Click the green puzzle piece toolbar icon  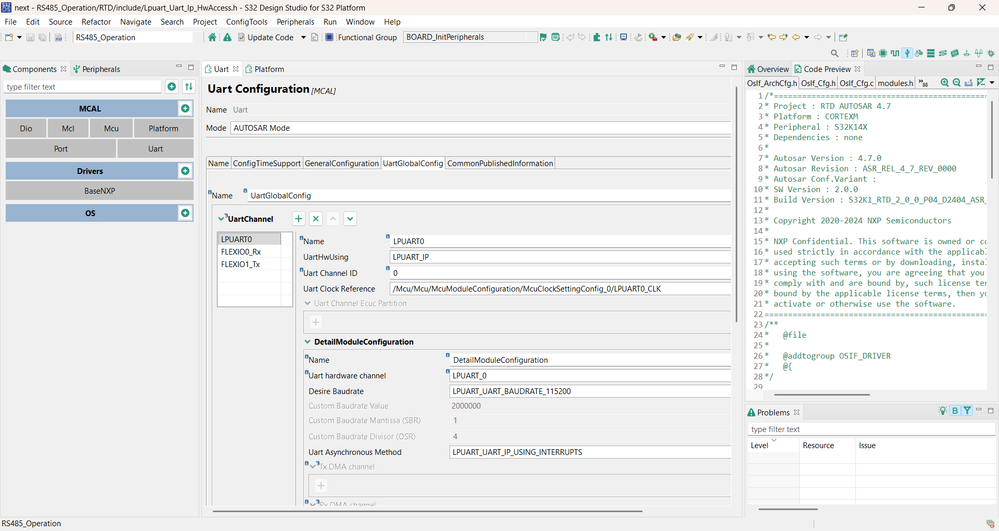coord(596,37)
